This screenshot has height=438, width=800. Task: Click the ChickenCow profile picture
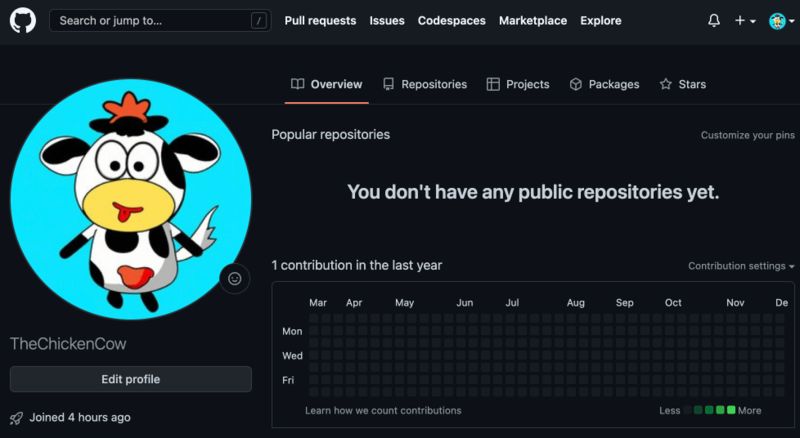[x=131, y=199]
